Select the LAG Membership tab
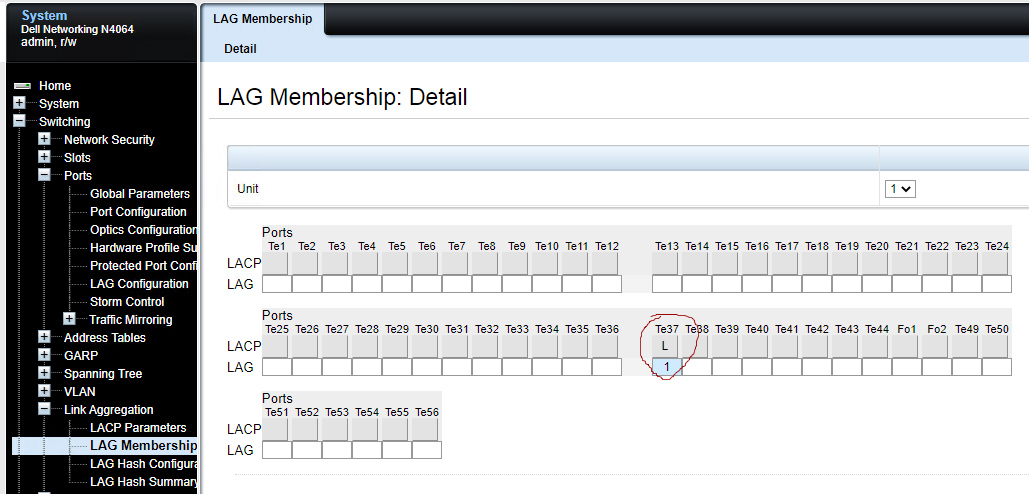Screen dimensions: 1029x494 tap(262, 18)
